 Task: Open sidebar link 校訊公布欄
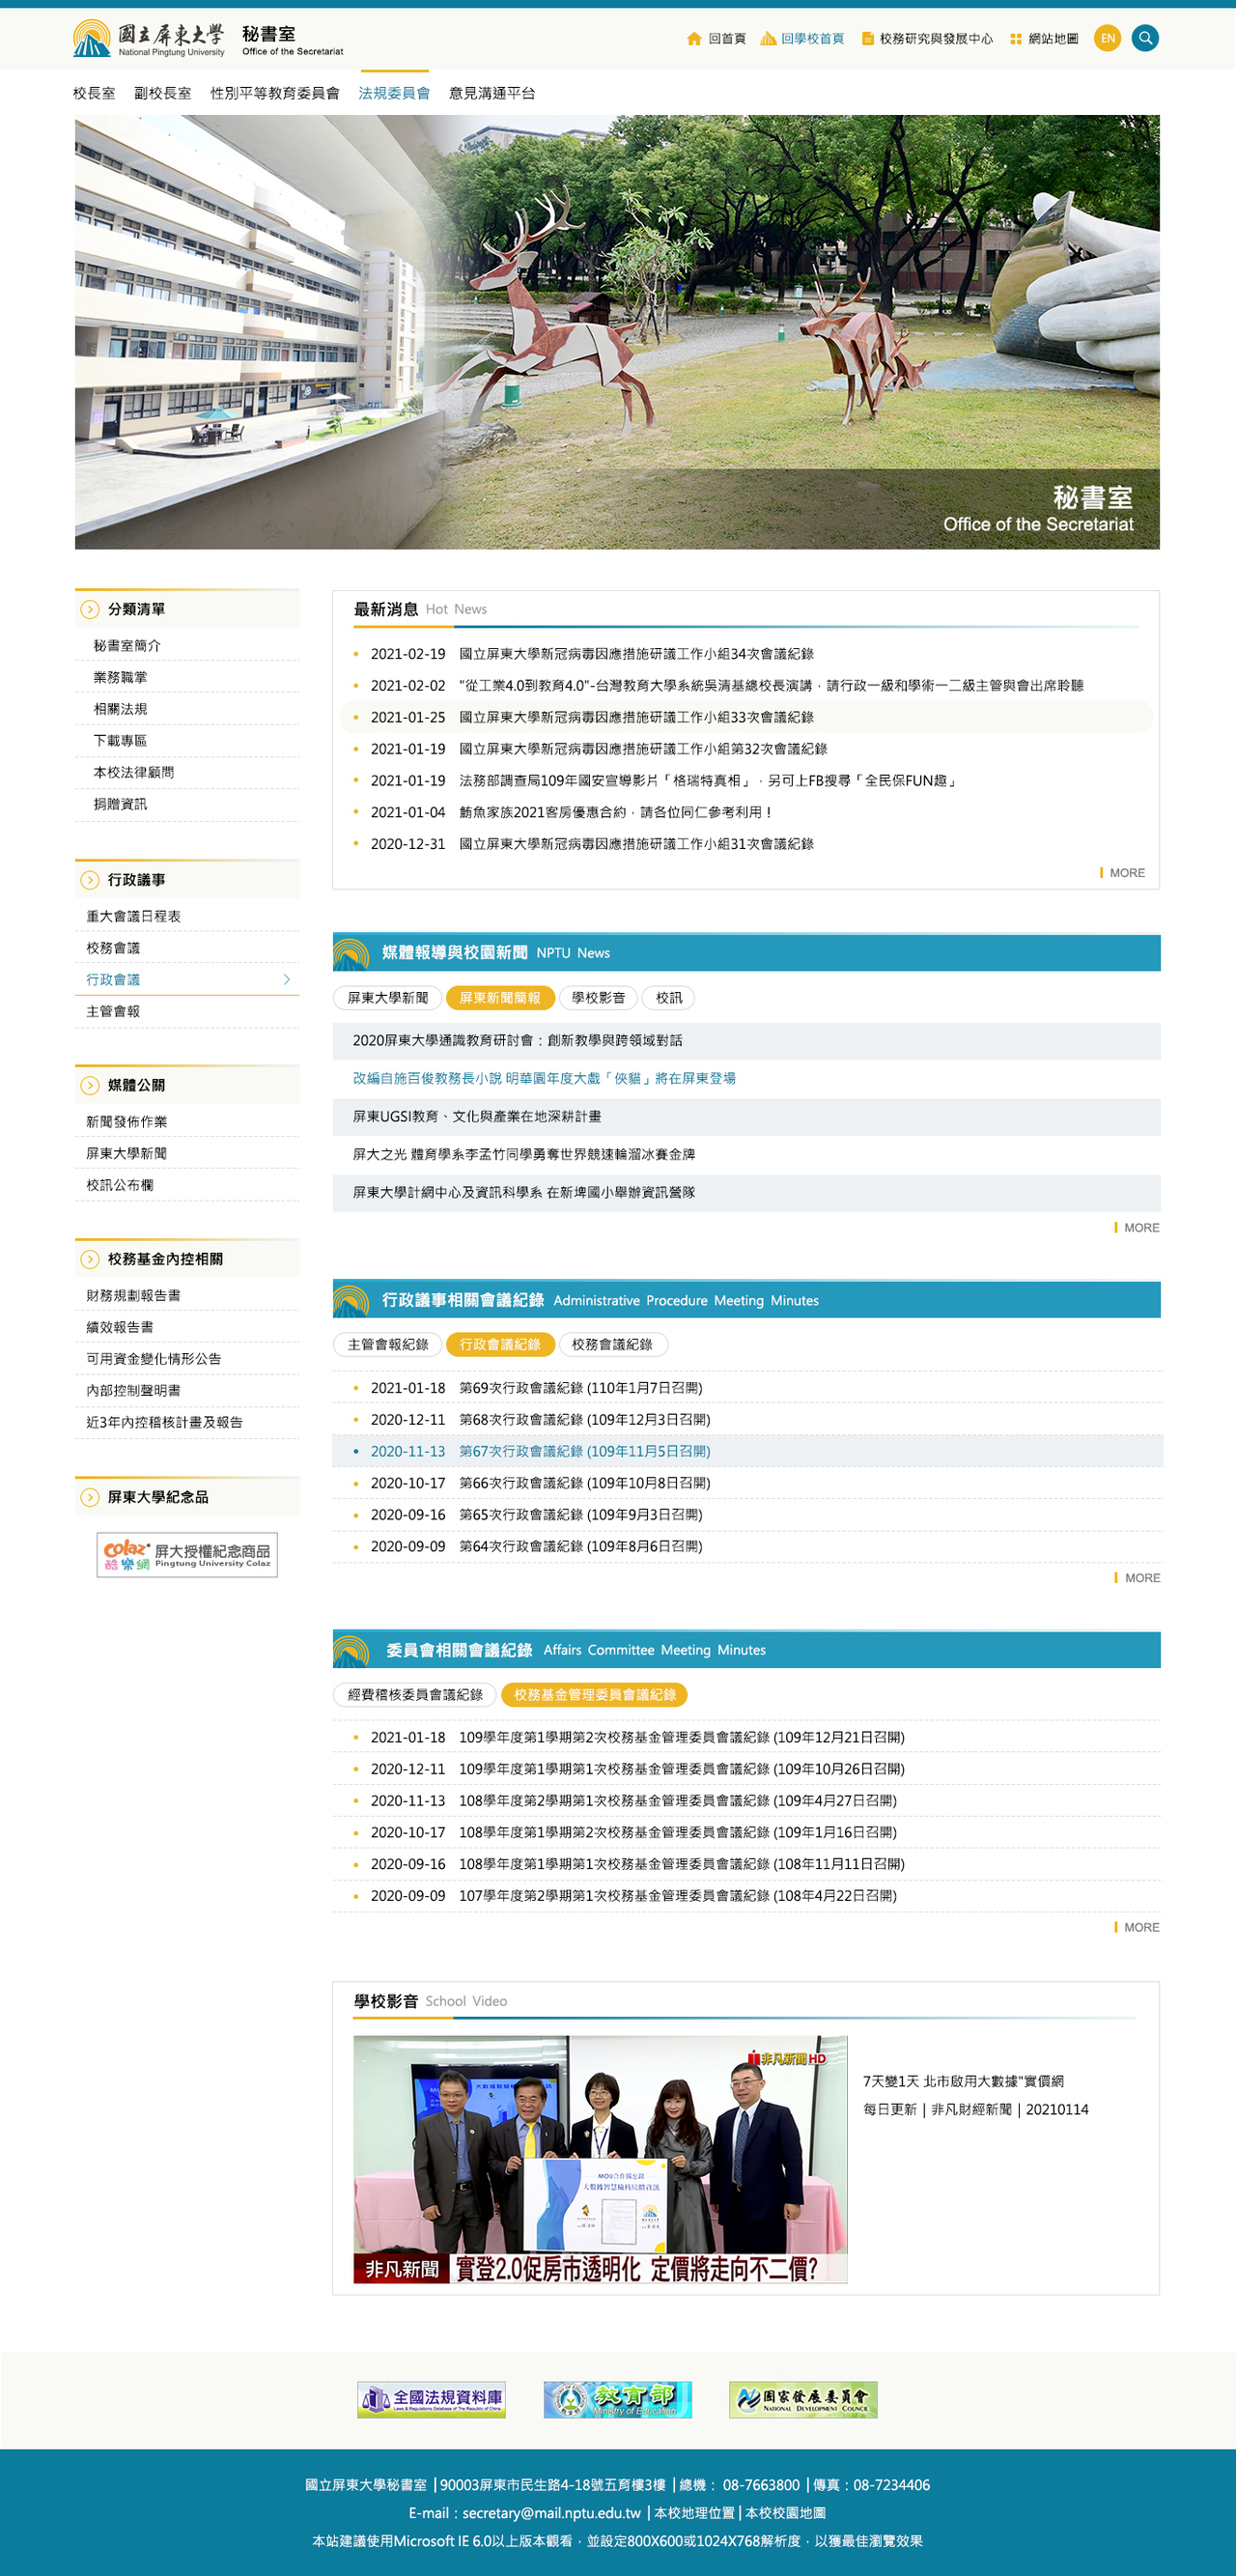point(120,1185)
